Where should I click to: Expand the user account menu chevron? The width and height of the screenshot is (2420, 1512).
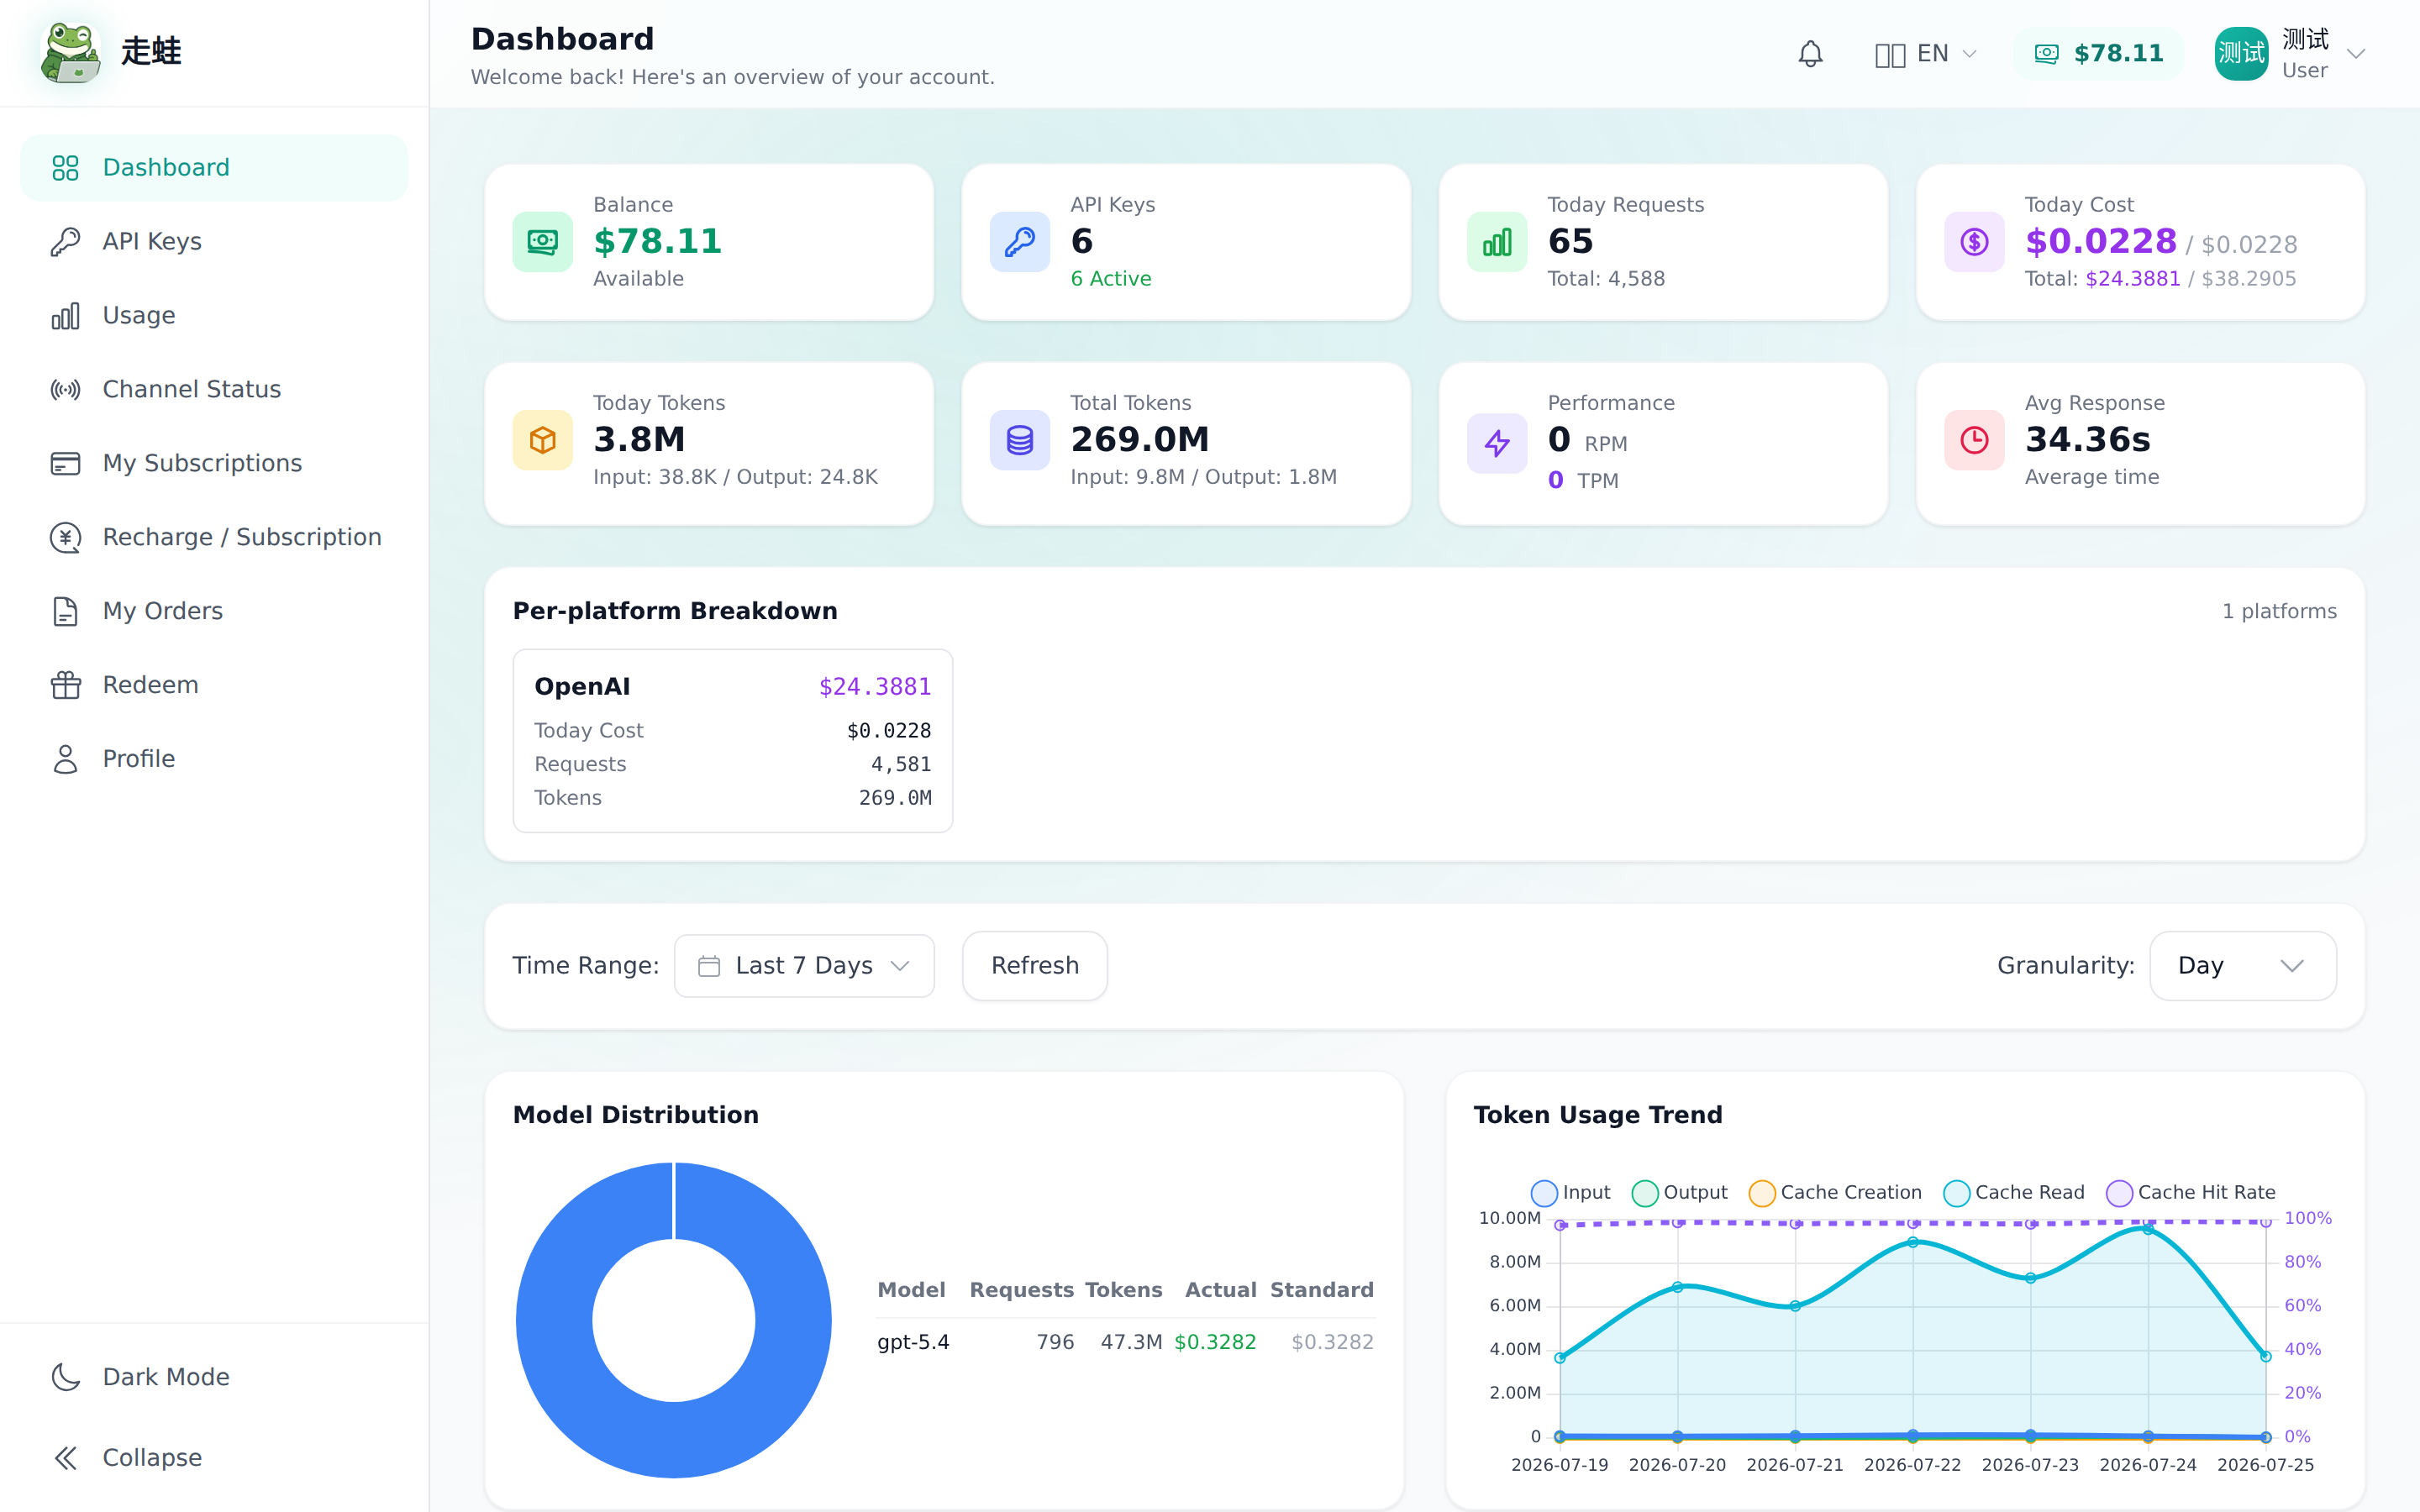pos(2356,54)
